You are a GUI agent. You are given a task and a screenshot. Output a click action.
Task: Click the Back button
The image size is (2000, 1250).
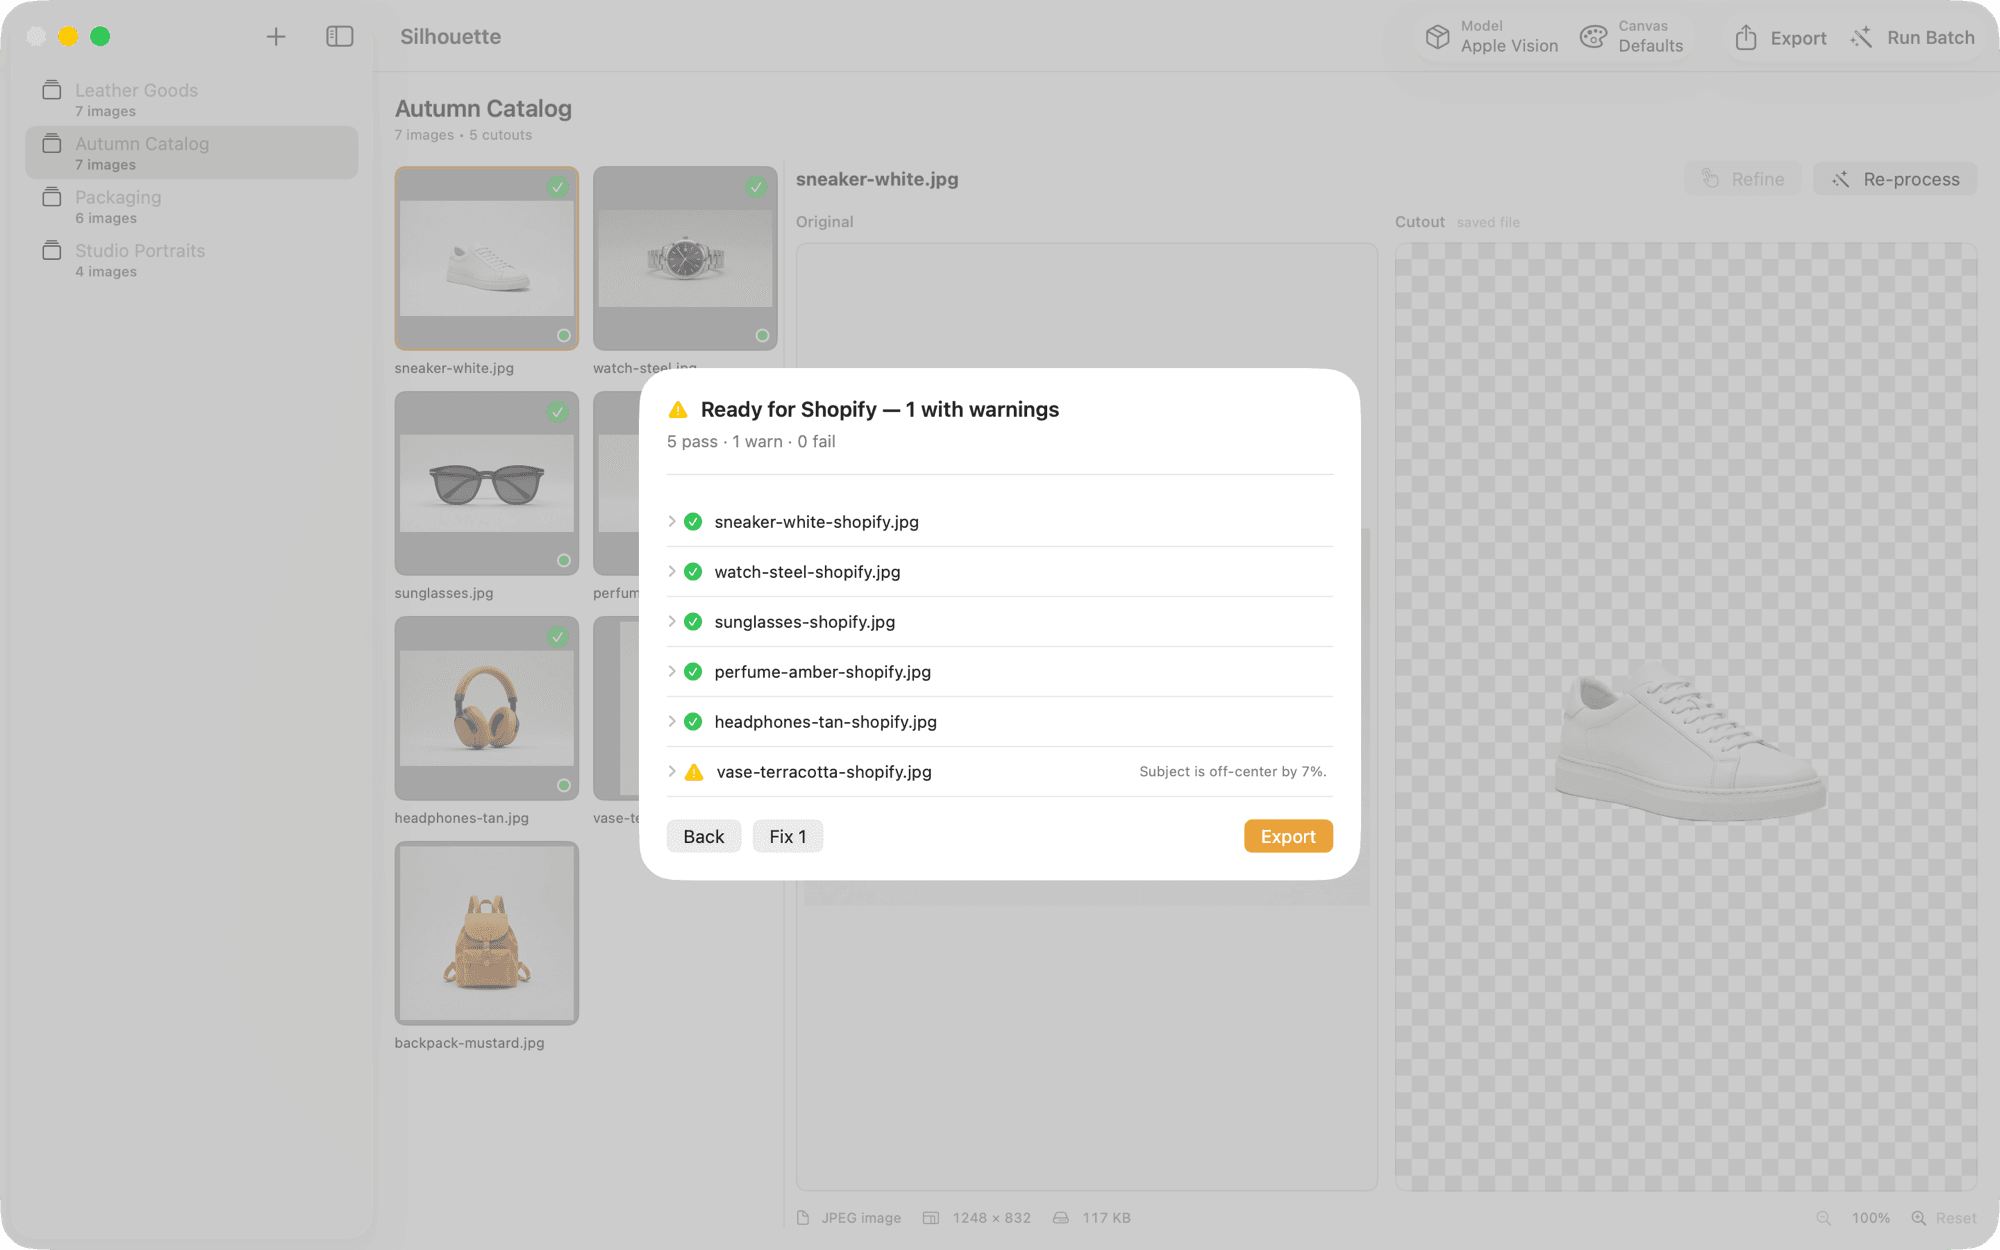click(703, 836)
